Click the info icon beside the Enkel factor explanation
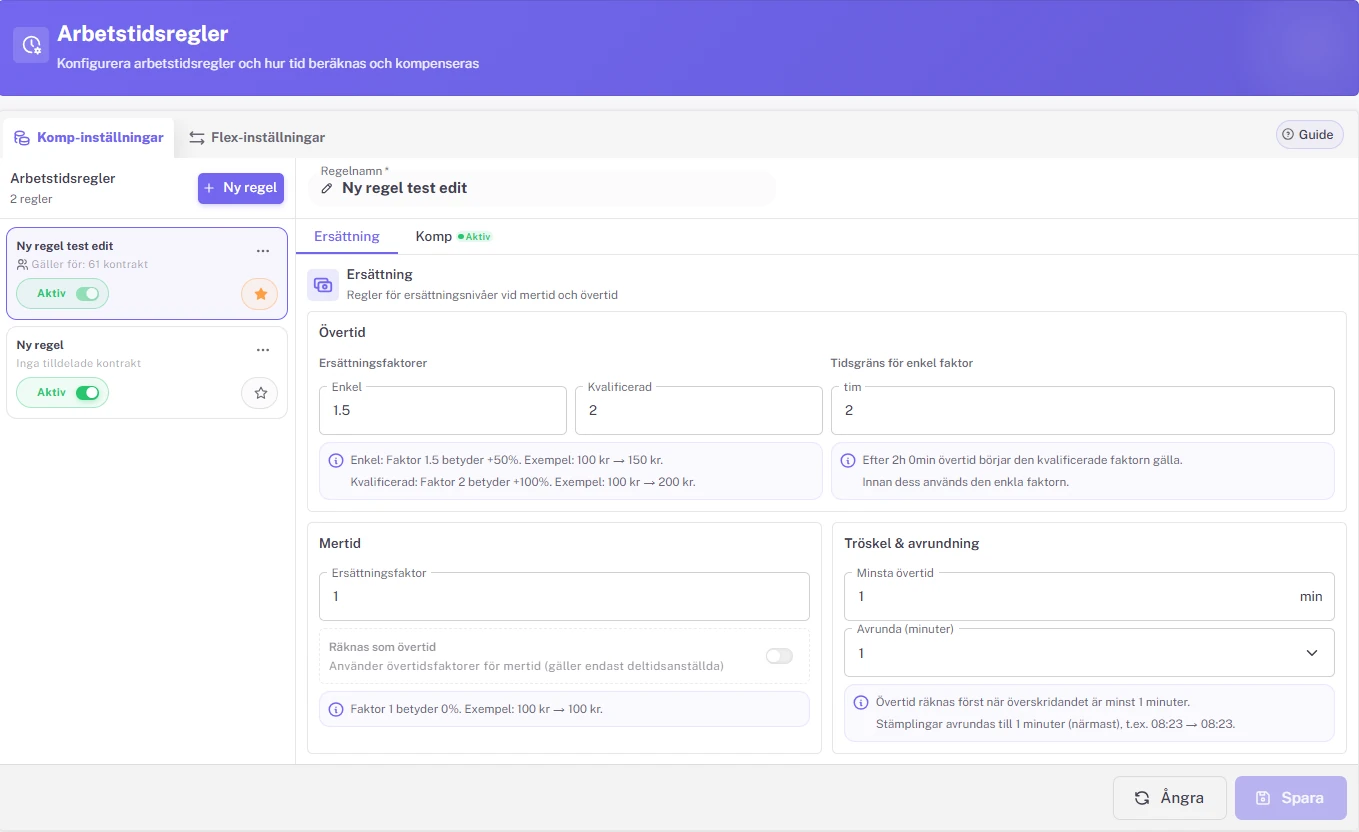The height and width of the screenshot is (832, 1359). (336, 461)
